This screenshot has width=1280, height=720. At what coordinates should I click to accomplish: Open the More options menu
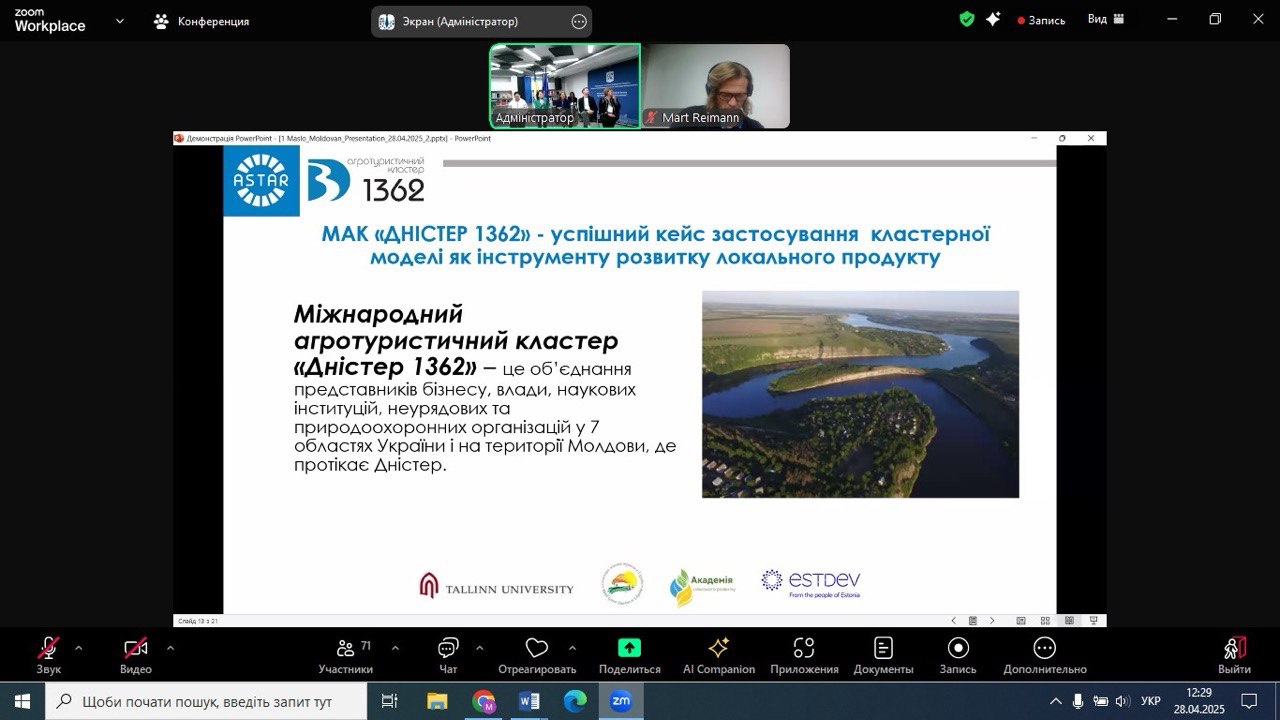(1044, 648)
